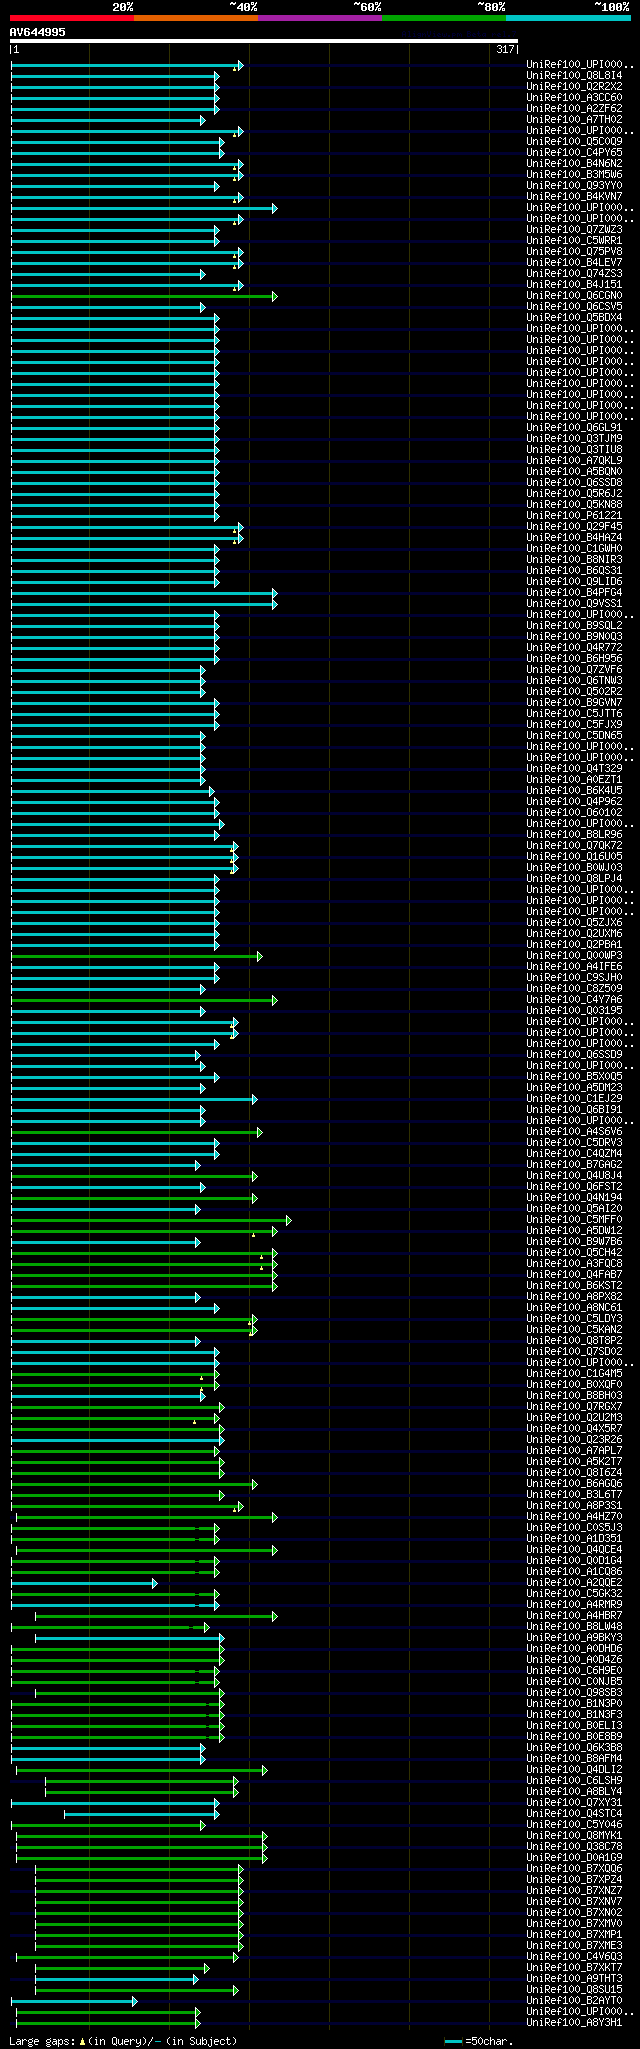
Task: Select hit label UniRef100_C4Y7A6
Action: pyautogui.click(x=574, y=999)
